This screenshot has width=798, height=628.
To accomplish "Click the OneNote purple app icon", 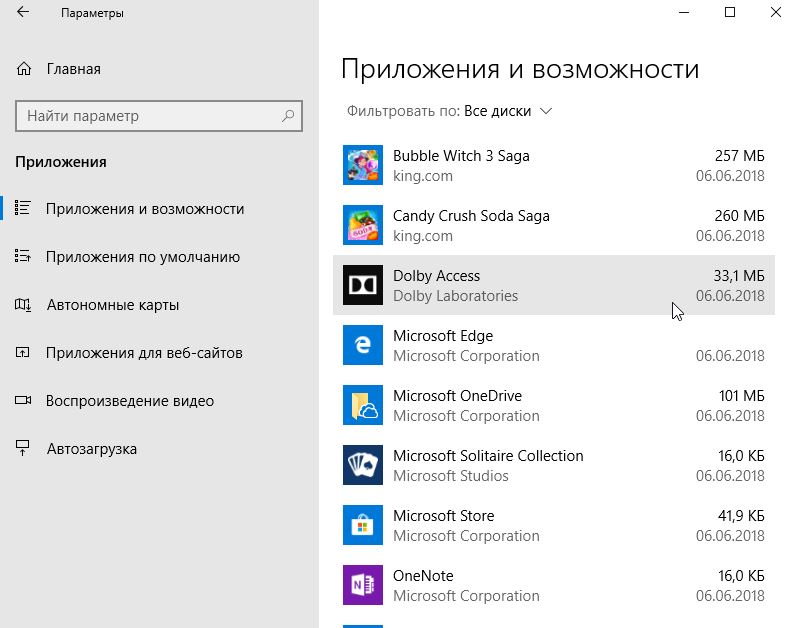I will pos(363,585).
